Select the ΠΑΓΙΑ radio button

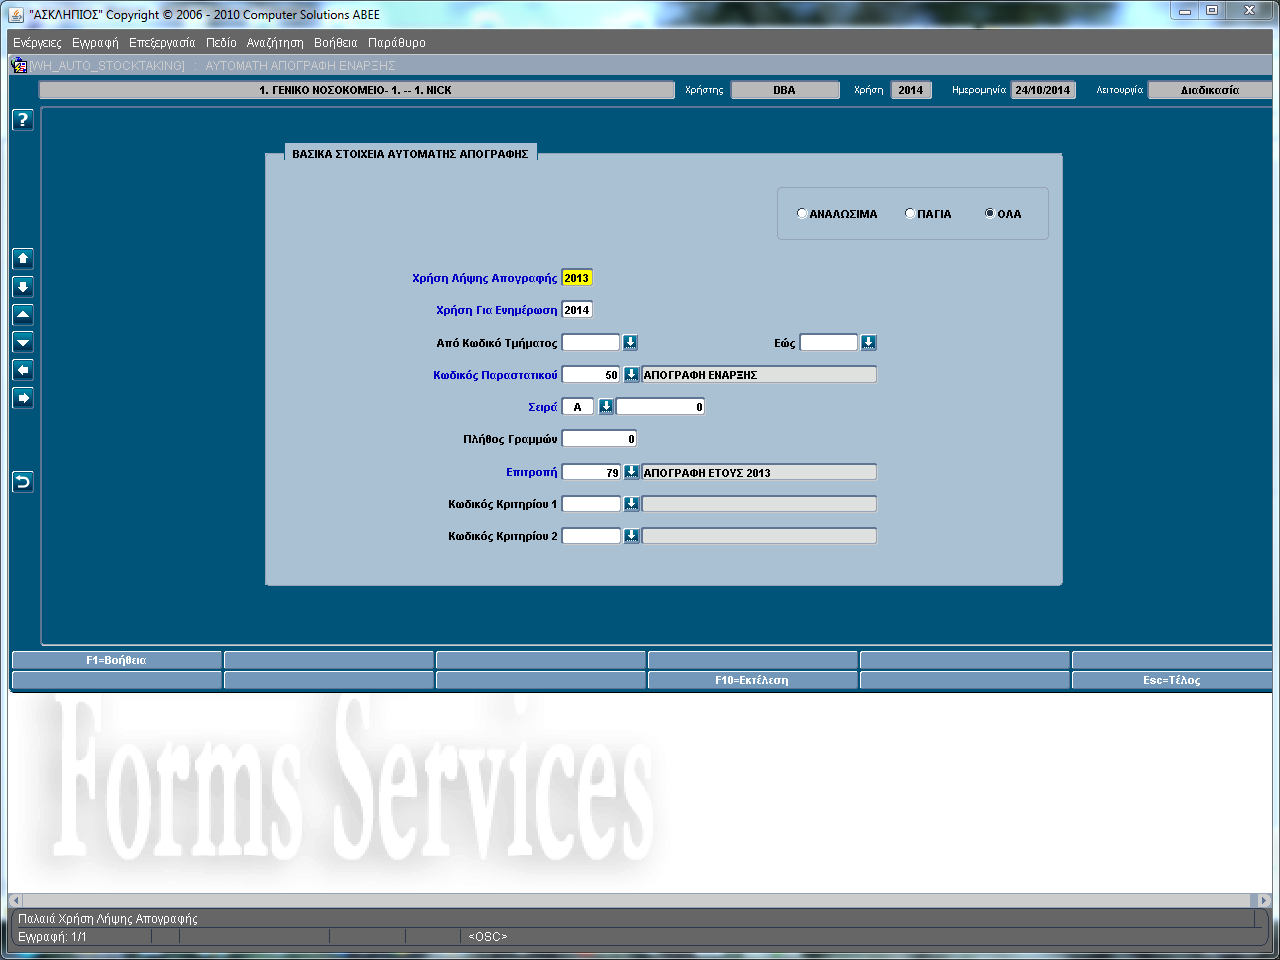point(910,213)
